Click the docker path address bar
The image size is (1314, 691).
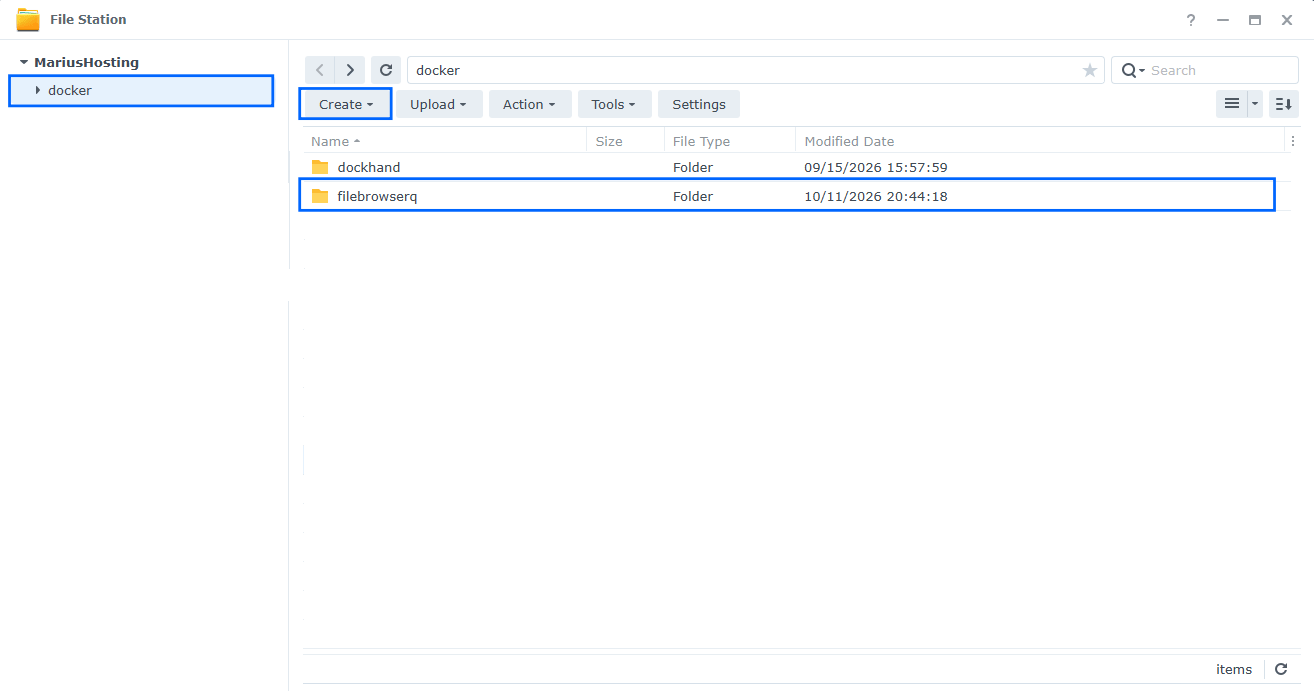pyautogui.click(x=755, y=70)
